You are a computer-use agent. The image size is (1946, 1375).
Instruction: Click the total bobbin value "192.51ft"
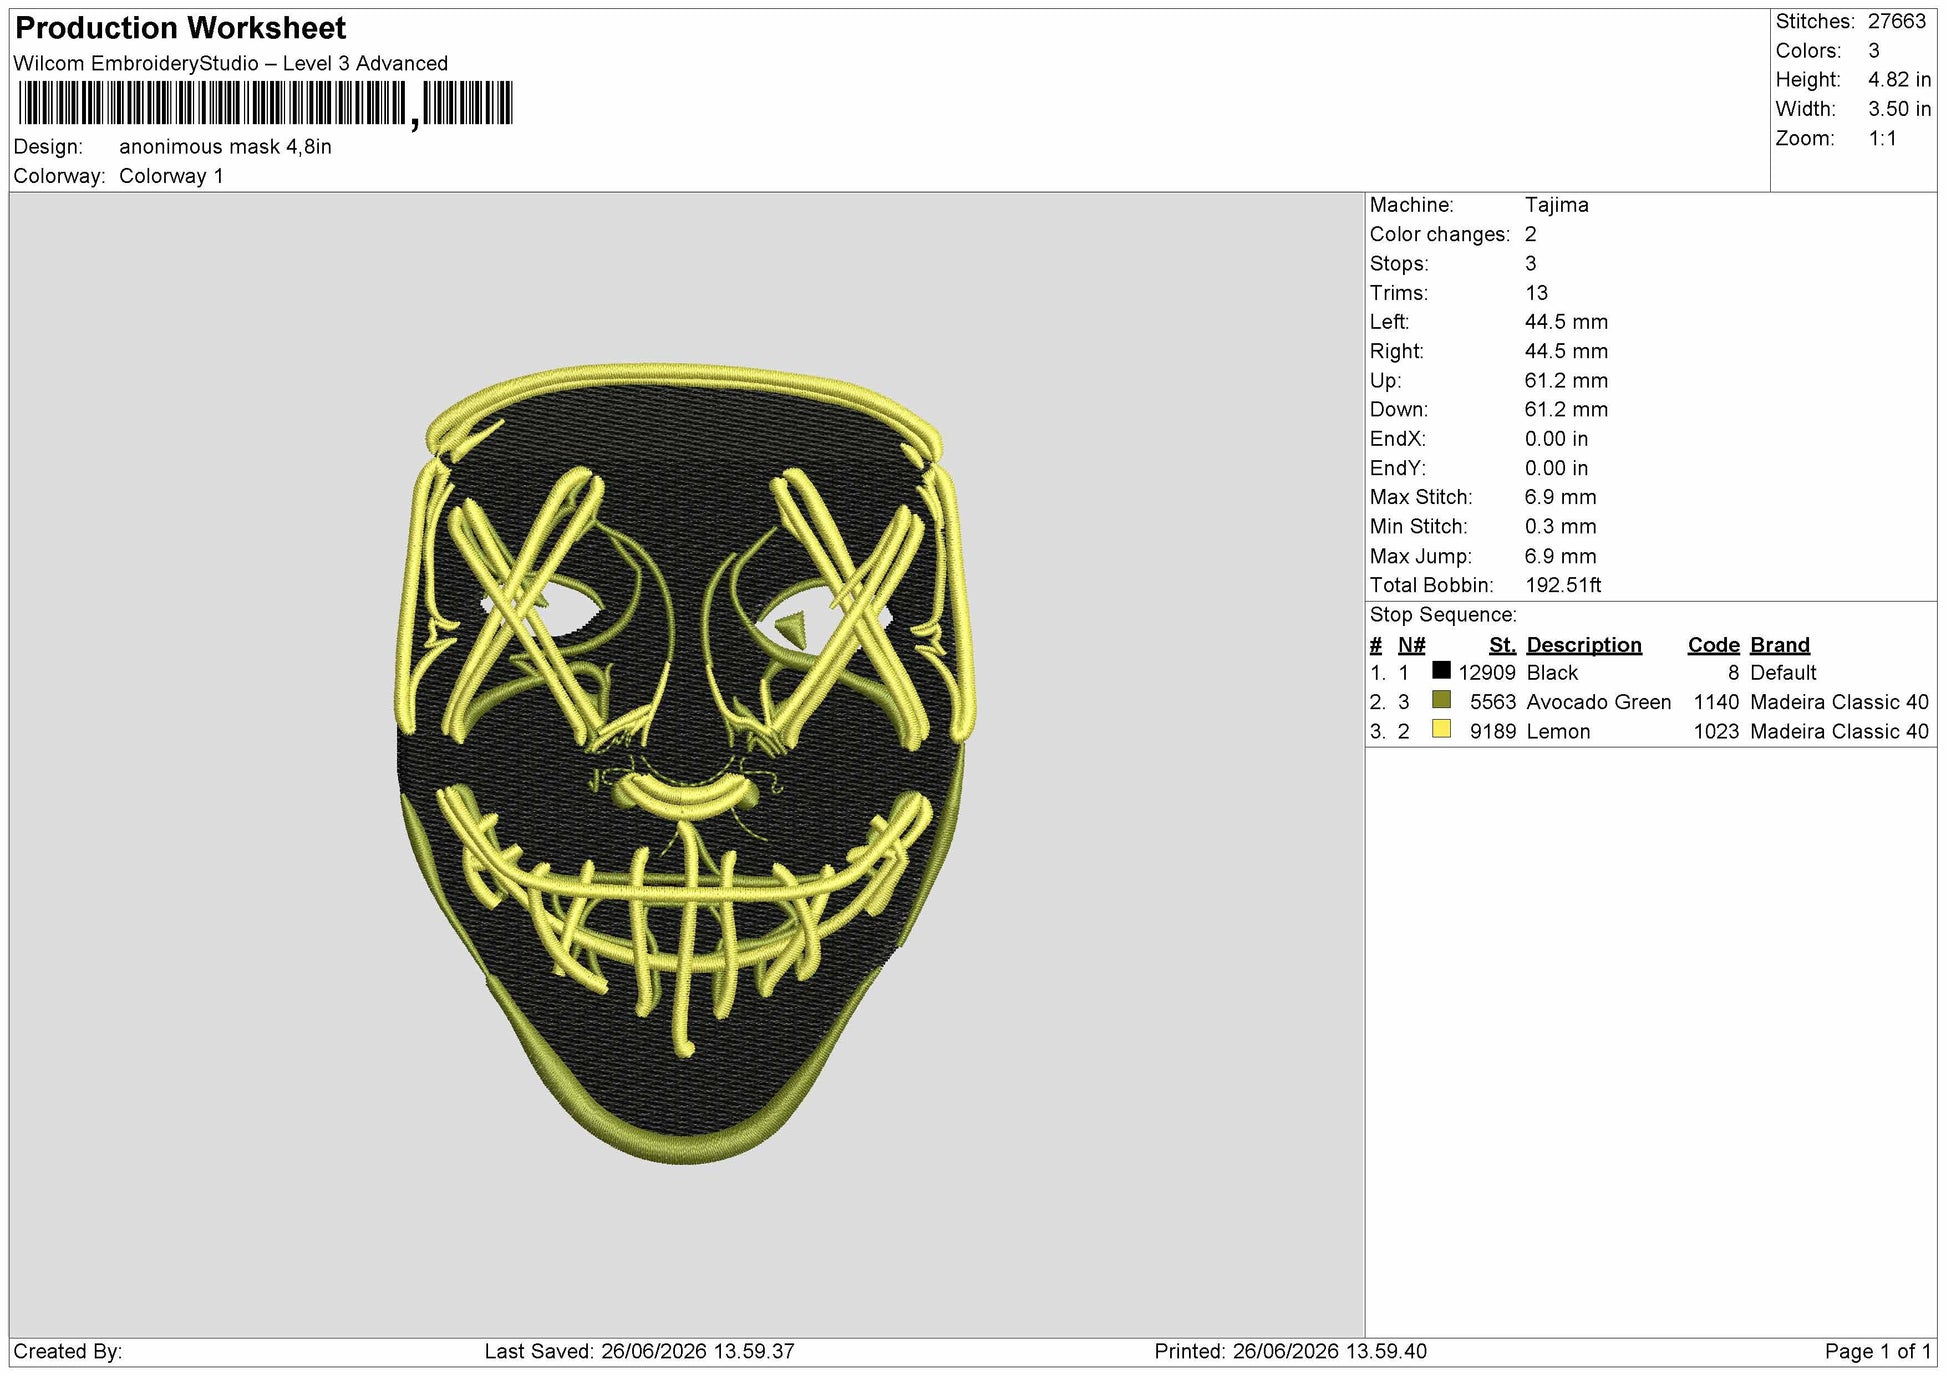pos(1563,585)
